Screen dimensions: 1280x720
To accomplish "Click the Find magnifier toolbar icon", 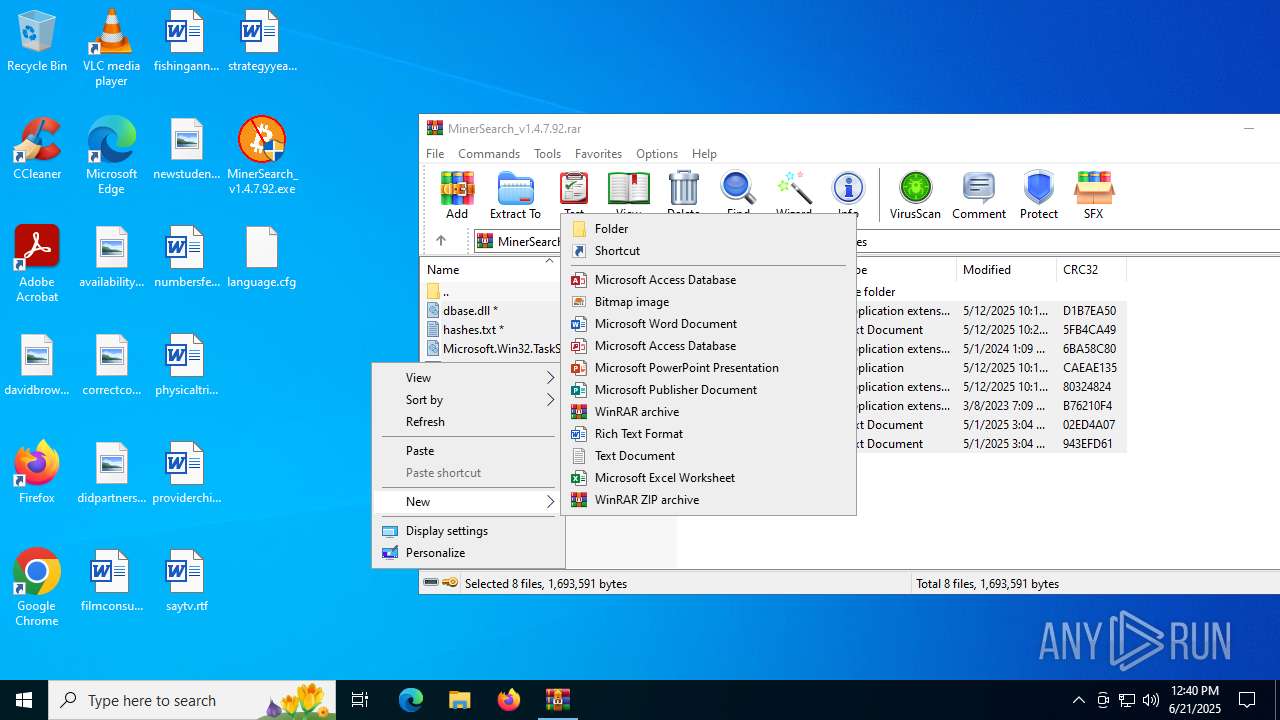I will (x=738, y=189).
